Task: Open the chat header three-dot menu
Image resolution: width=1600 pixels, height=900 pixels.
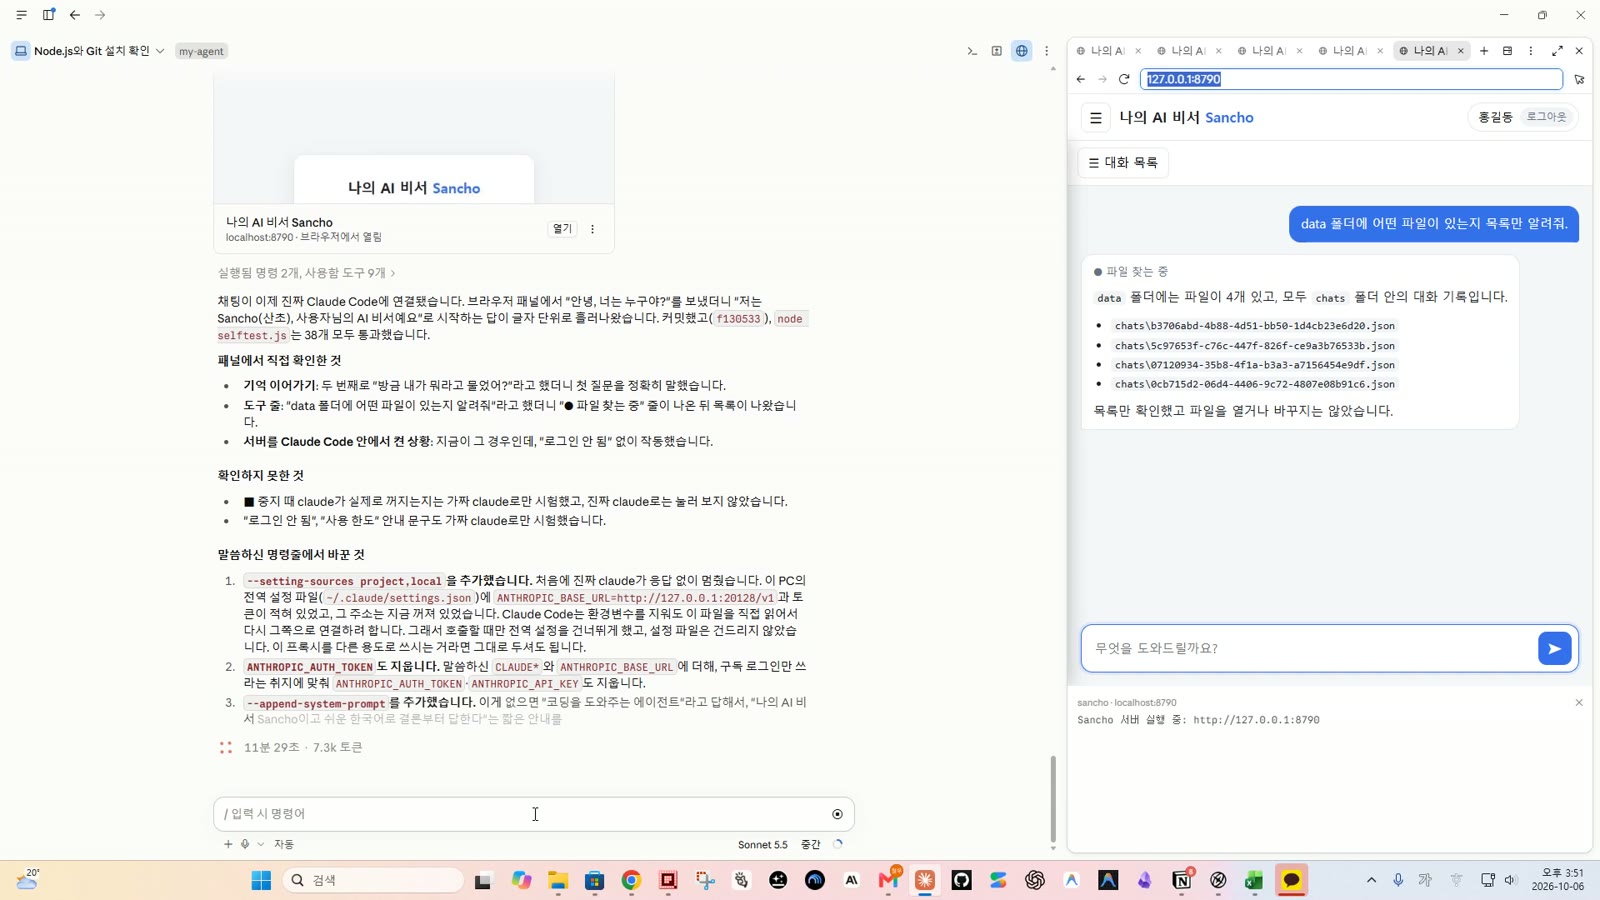Action: point(1047,51)
